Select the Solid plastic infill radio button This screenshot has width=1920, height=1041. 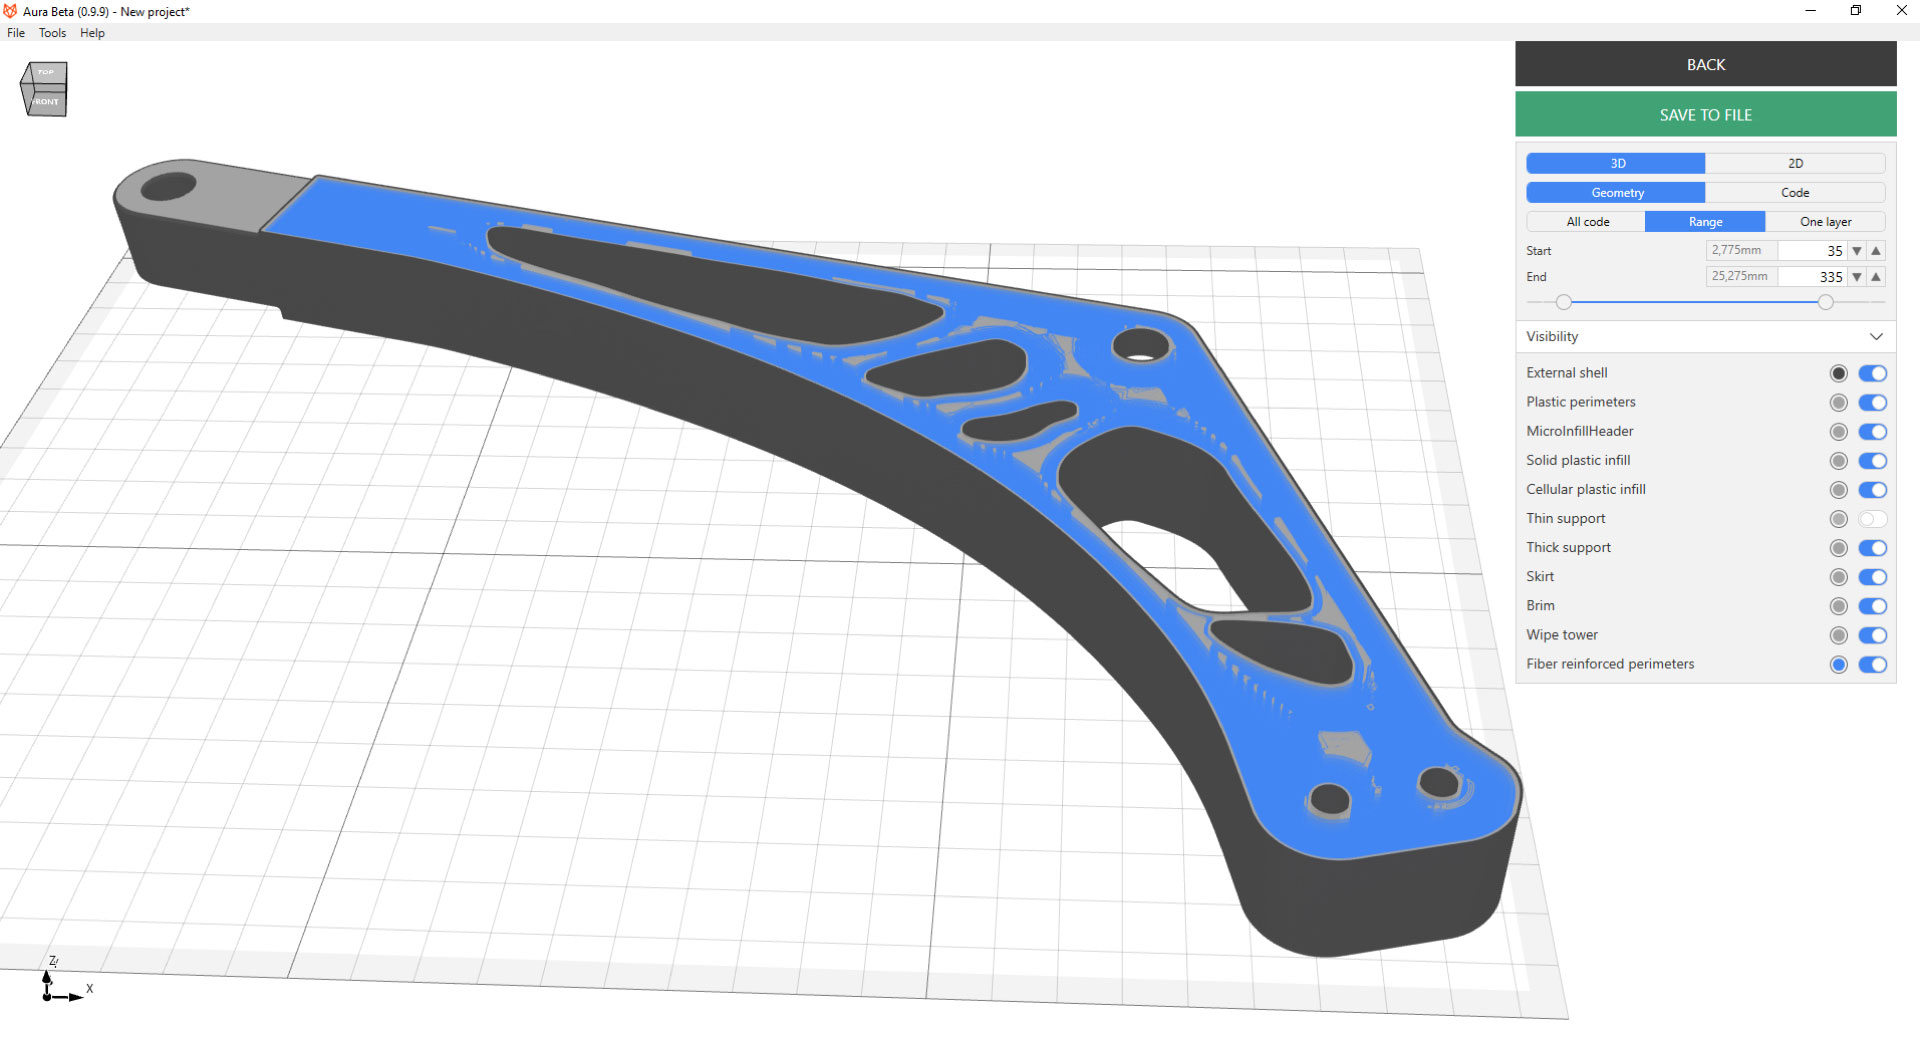click(x=1838, y=461)
